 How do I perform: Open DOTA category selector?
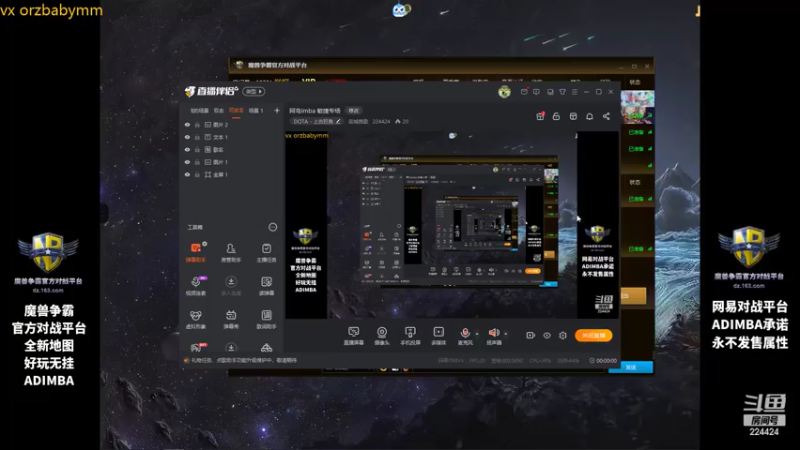pyautogui.click(x=316, y=121)
